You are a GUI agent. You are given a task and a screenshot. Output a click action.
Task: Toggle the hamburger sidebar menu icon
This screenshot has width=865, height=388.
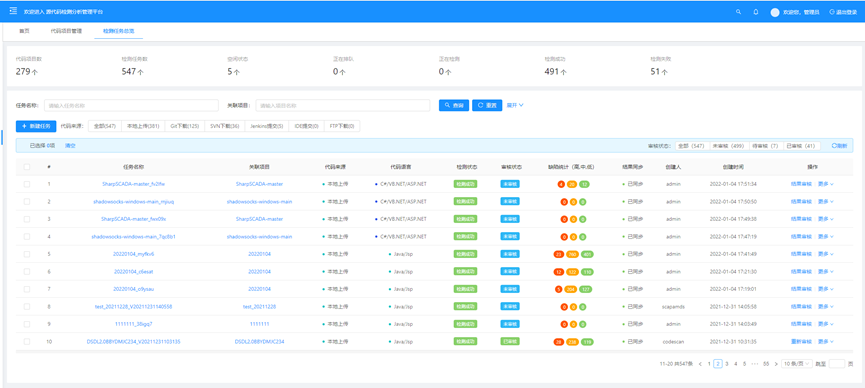click(13, 11)
